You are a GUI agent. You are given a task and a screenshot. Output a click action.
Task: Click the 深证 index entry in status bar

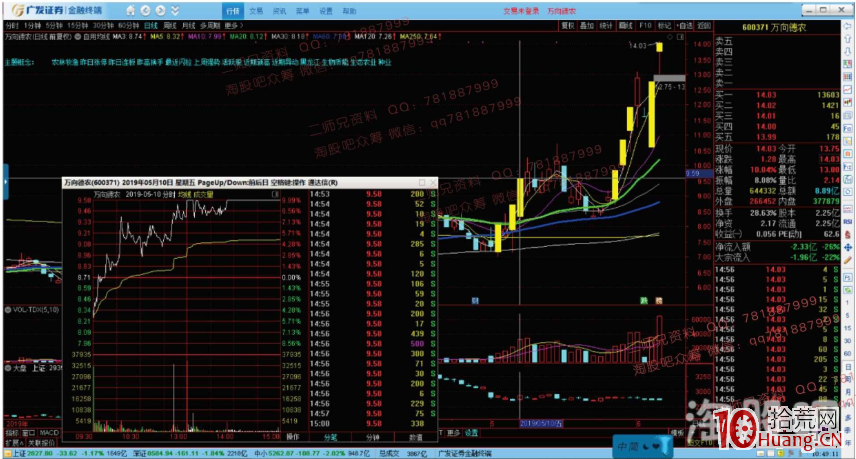click(x=191, y=453)
